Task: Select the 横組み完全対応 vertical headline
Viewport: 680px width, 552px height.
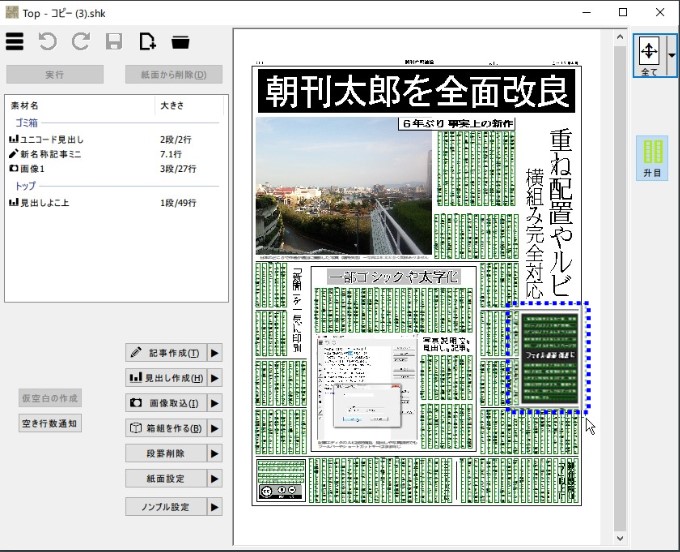Action: 534,233
